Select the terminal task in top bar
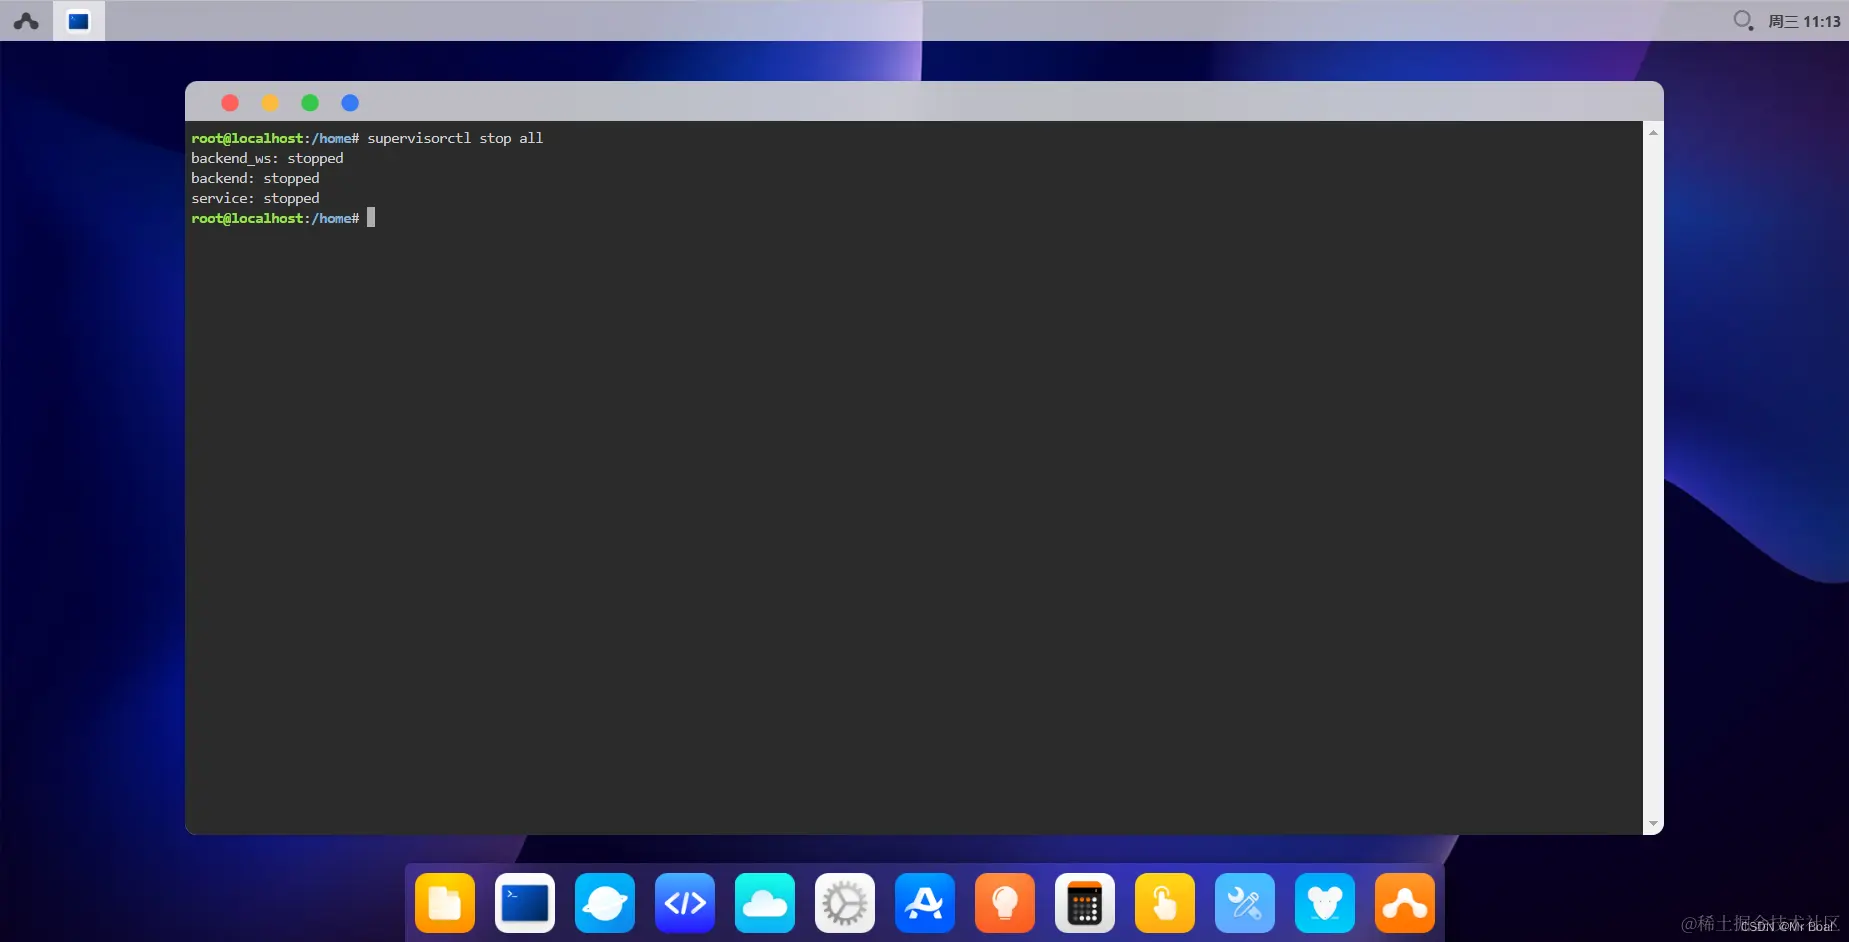 pyautogui.click(x=79, y=20)
